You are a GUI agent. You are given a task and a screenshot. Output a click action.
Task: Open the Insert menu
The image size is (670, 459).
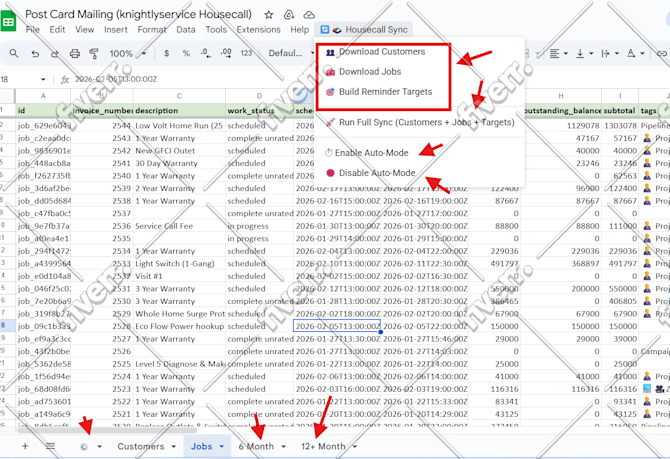116,29
